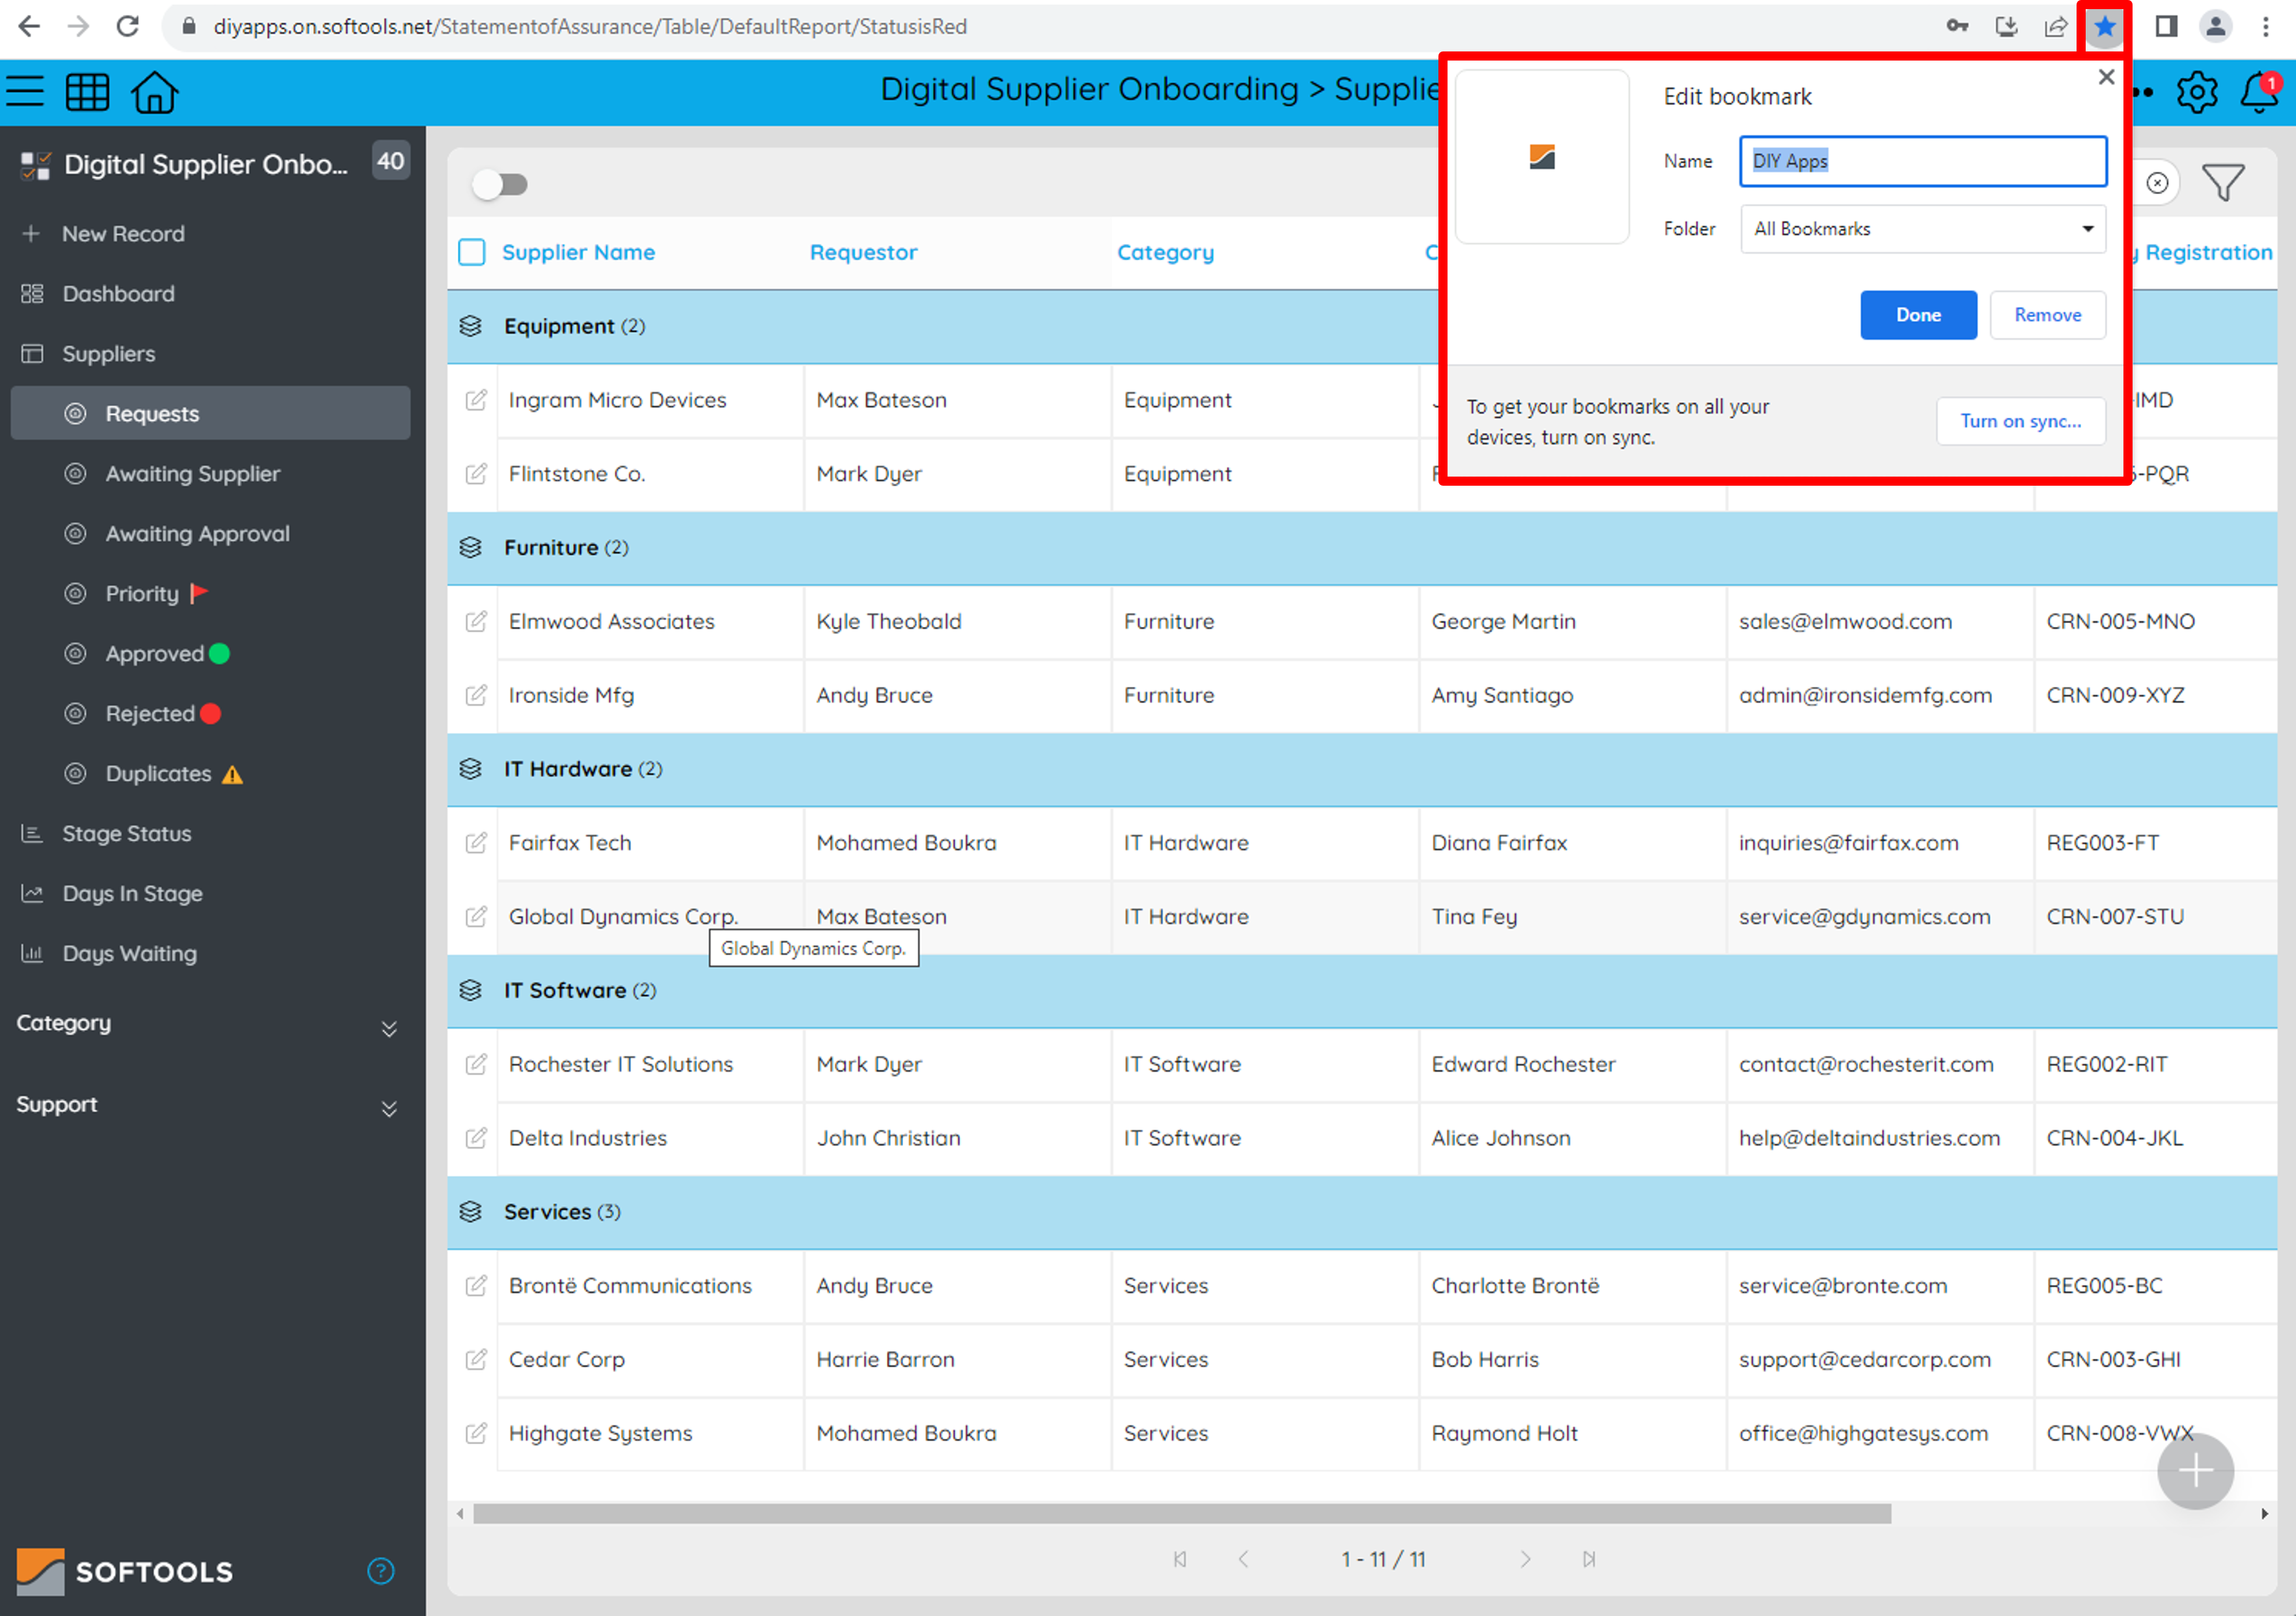The height and width of the screenshot is (1616, 2296).
Task: Click the bookmark star in address bar
Action: pyautogui.click(x=2104, y=27)
